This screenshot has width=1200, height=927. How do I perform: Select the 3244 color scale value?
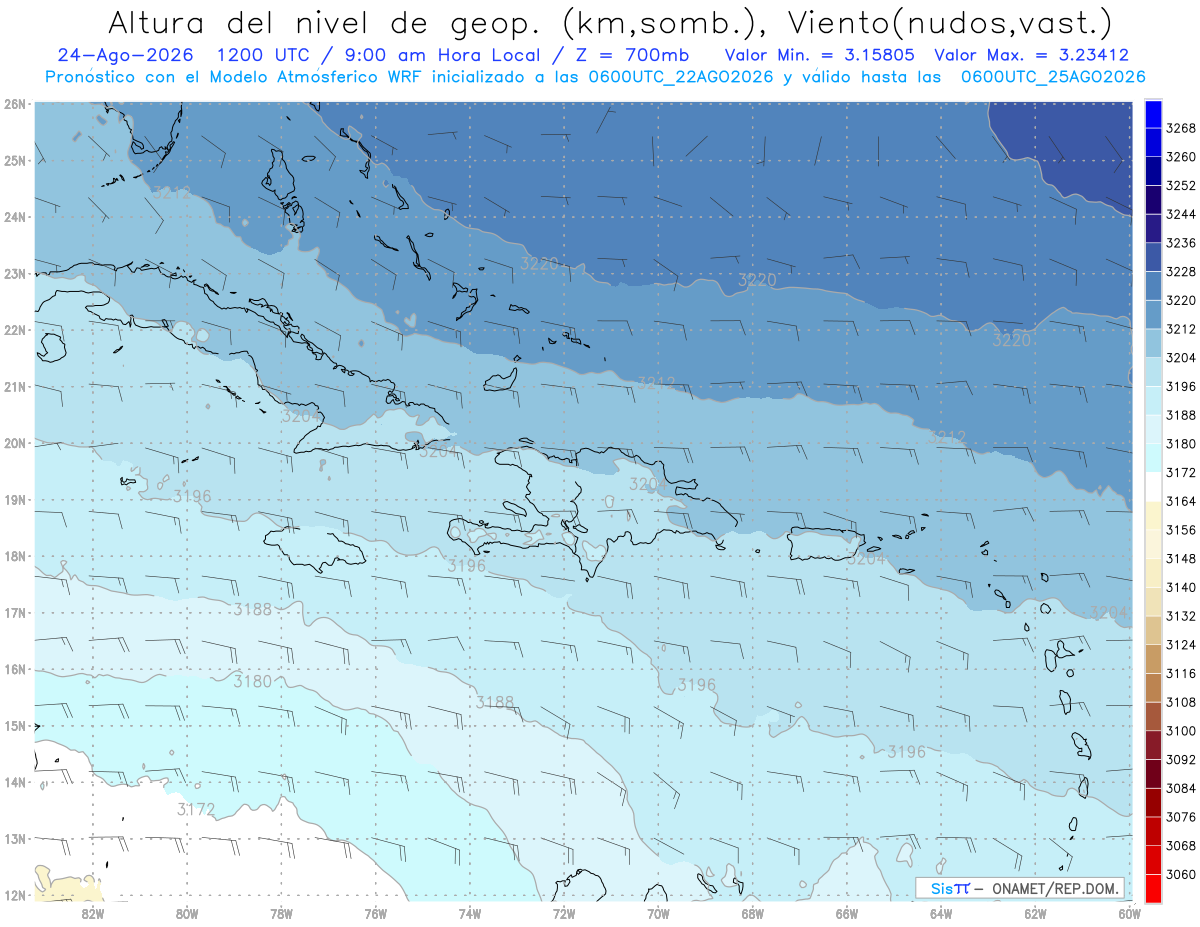1181,214
